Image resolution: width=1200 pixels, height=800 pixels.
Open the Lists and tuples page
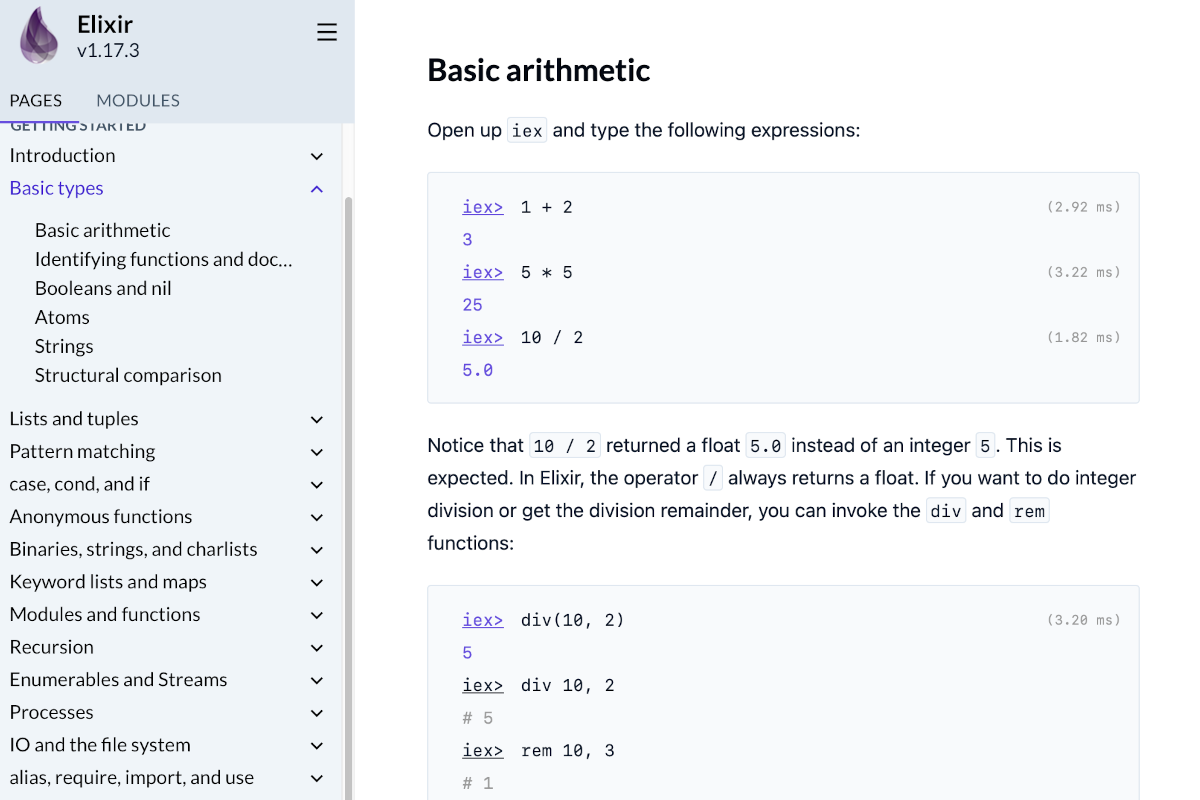point(74,419)
